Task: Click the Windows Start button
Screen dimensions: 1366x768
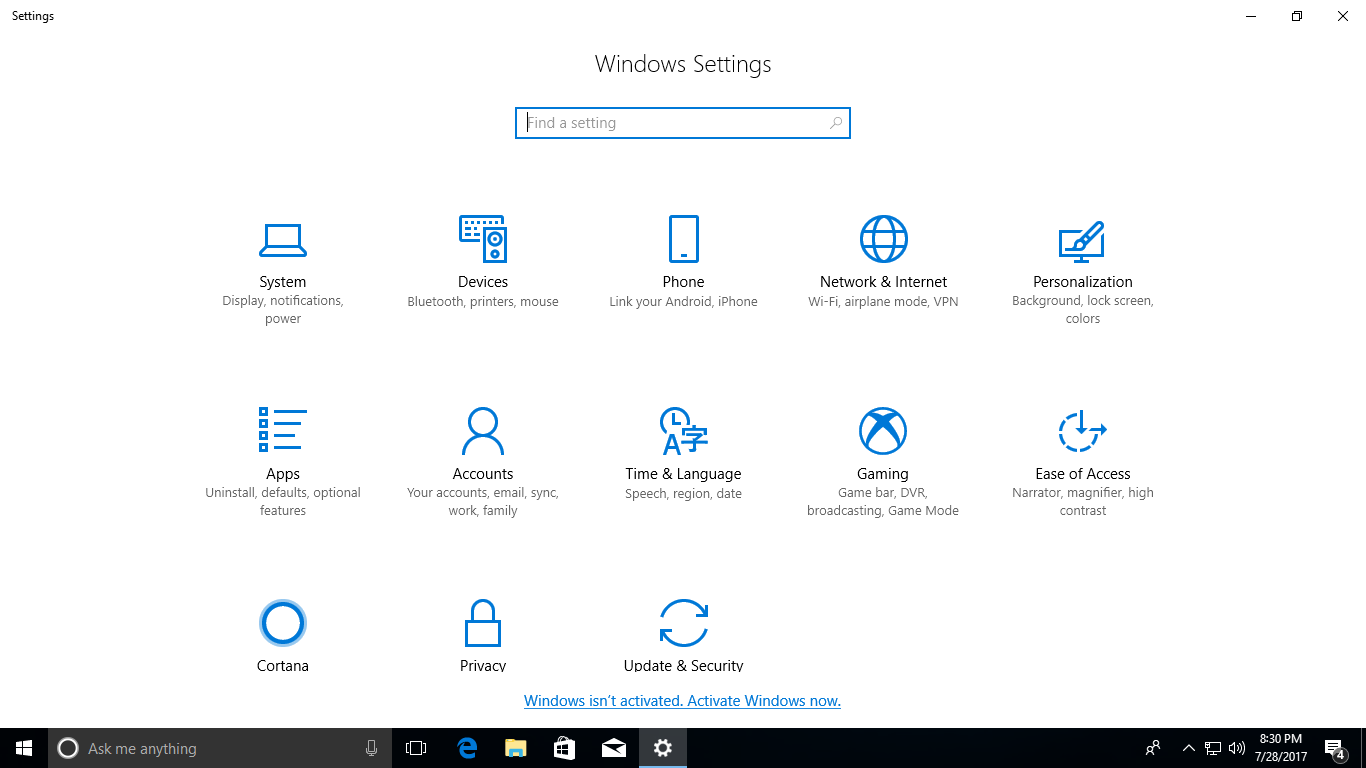Action: pyautogui.click(x=24, y=748)
